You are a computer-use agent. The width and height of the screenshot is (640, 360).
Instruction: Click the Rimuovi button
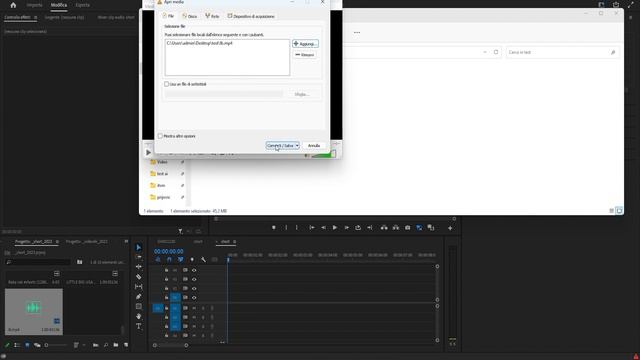coord(304,55)
